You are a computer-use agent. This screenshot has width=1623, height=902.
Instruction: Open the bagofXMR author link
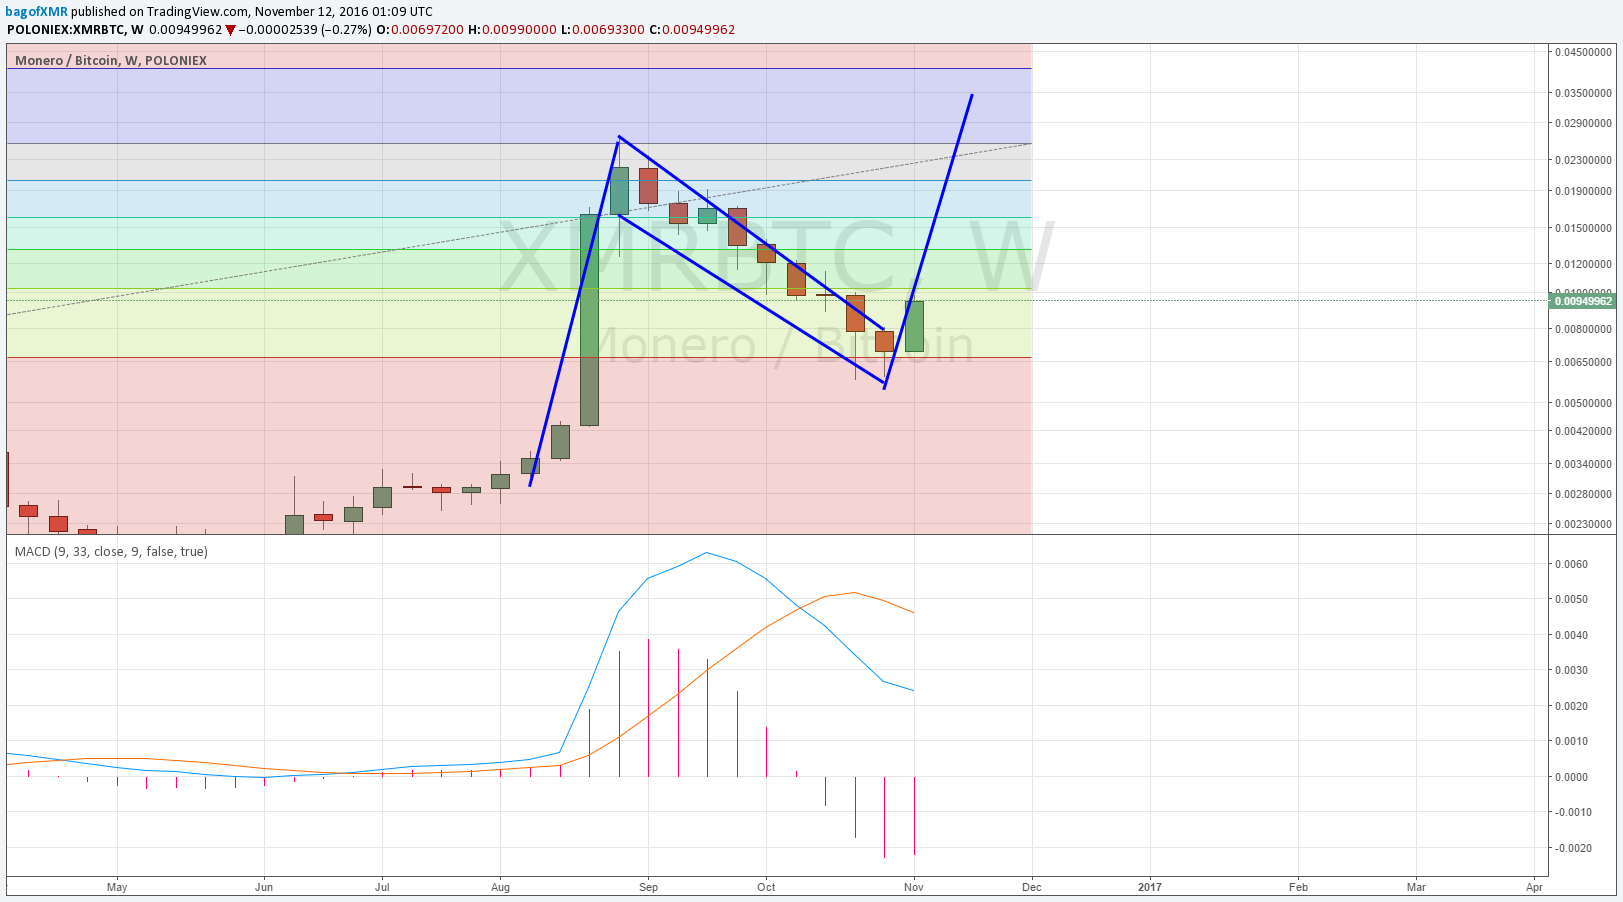[37, 12]
